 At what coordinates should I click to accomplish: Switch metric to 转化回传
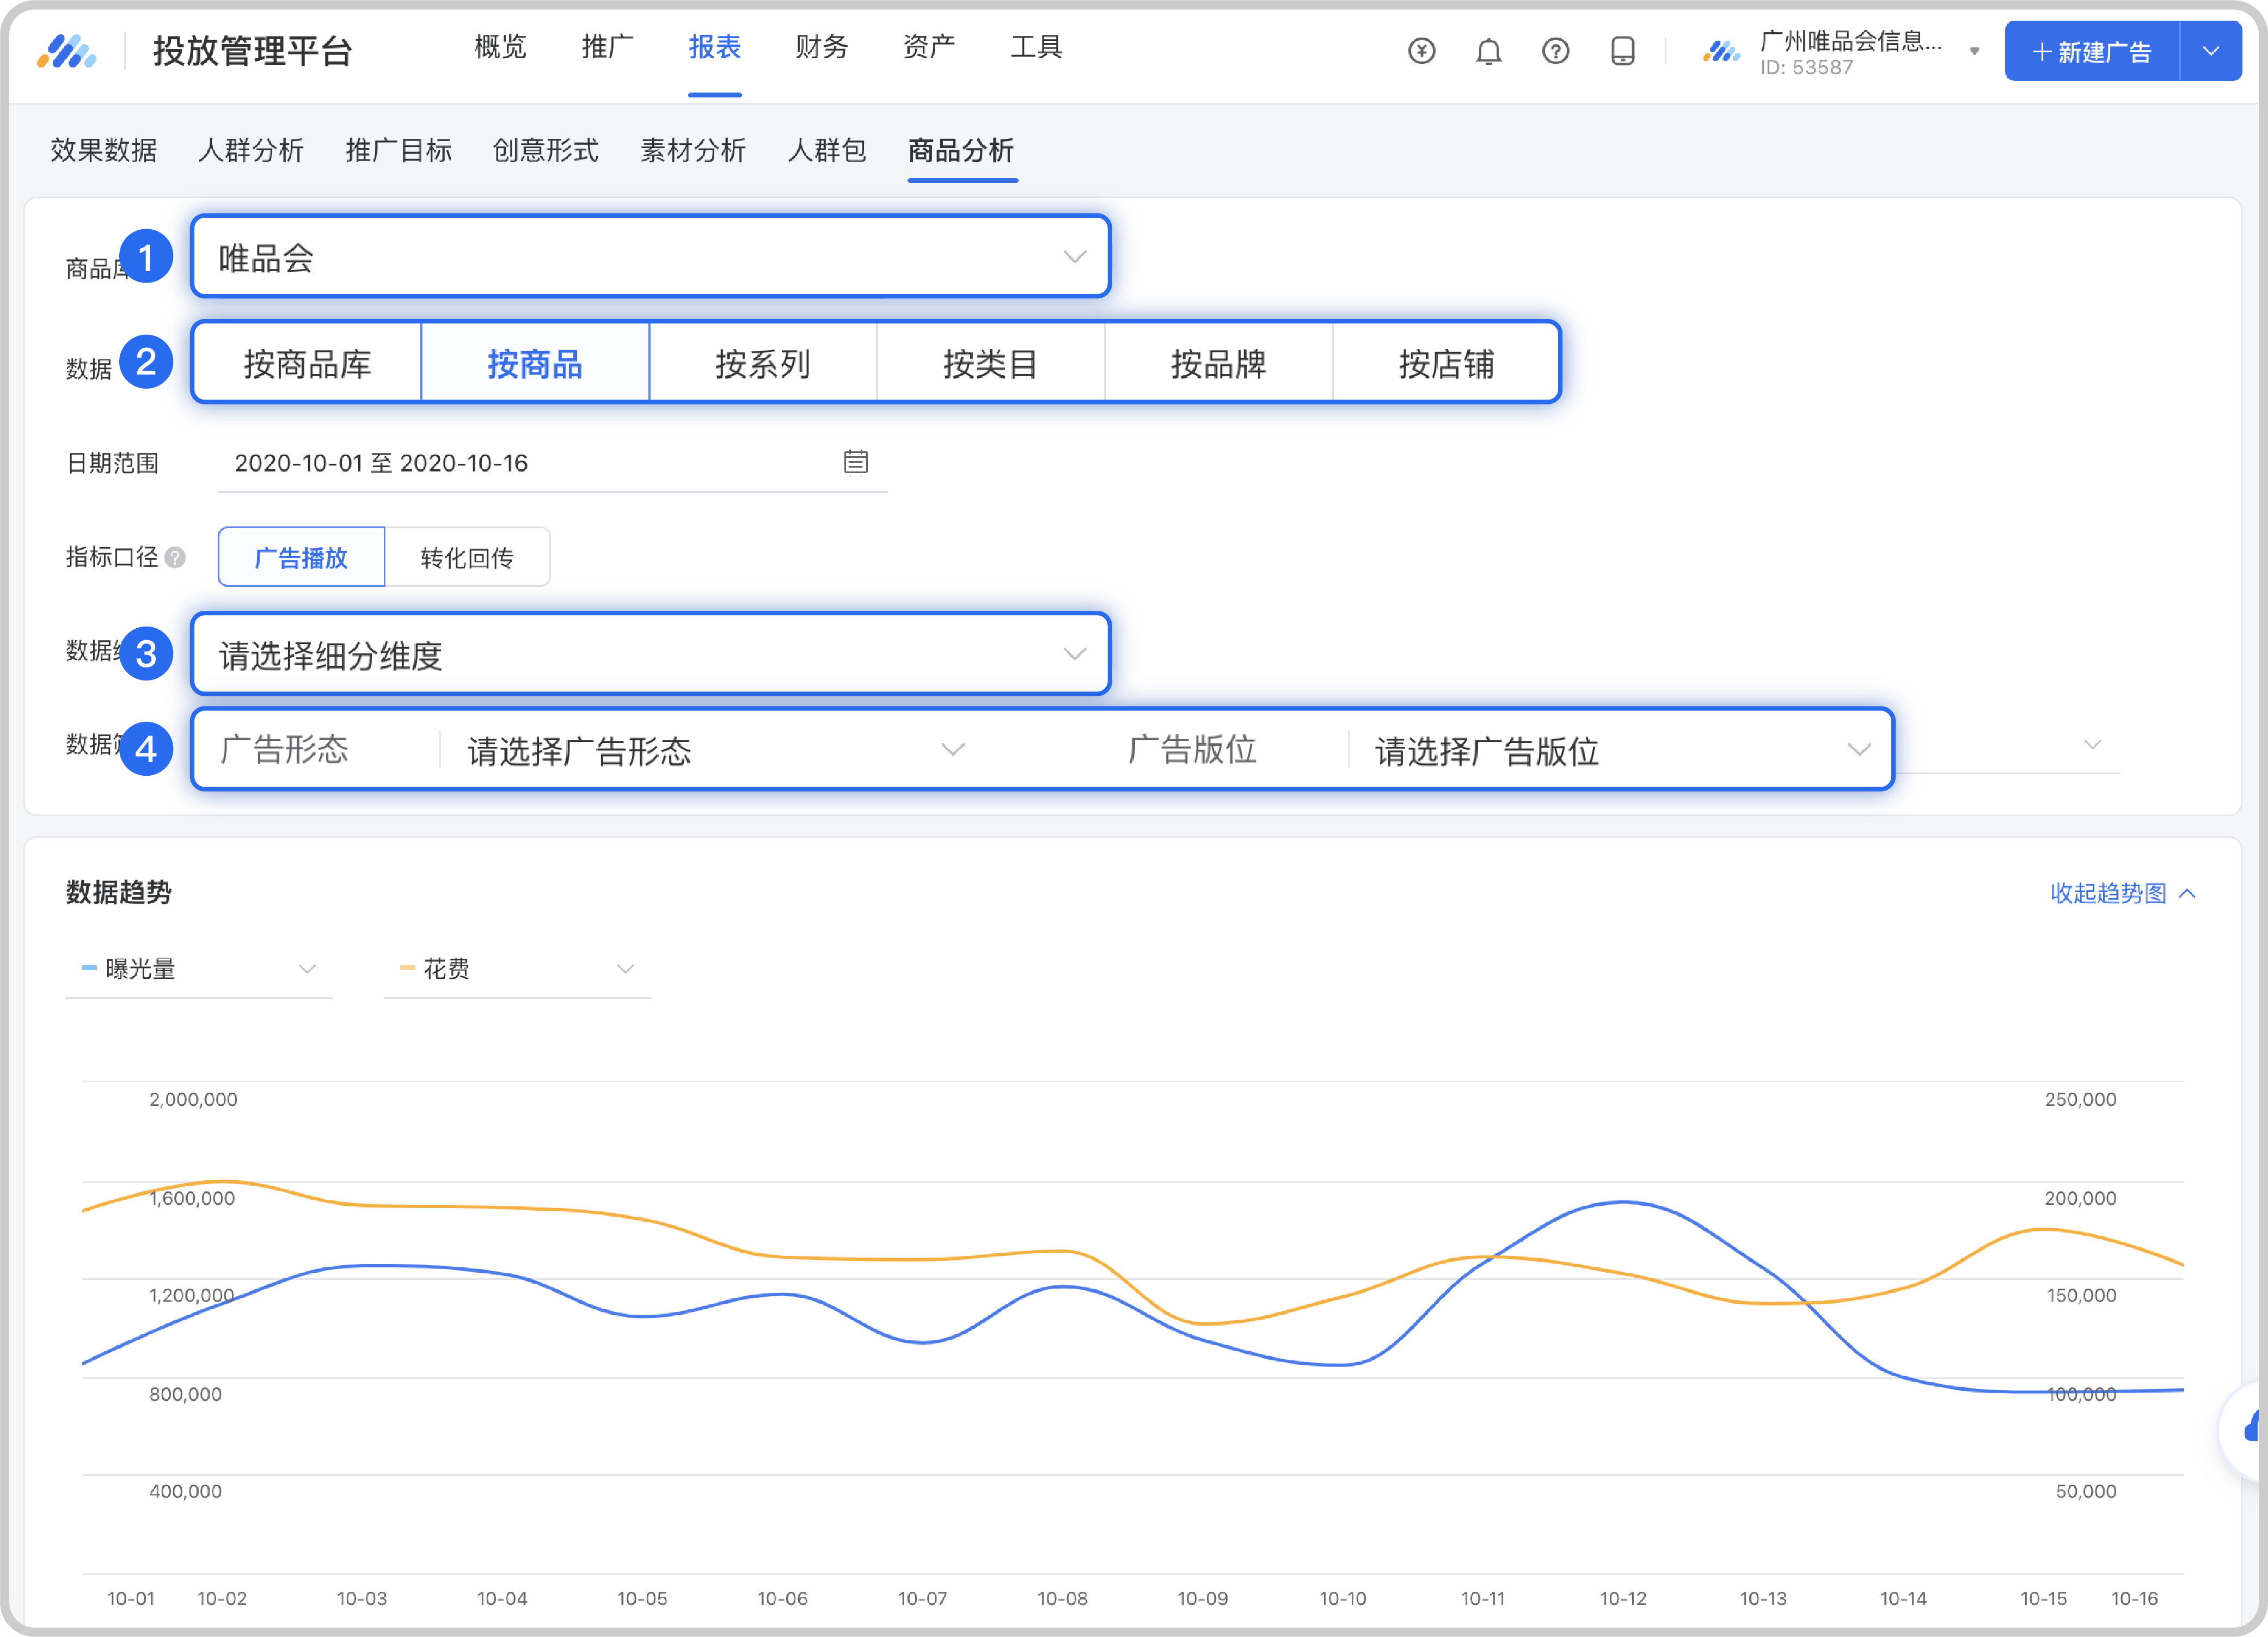(x=466, y=557)
